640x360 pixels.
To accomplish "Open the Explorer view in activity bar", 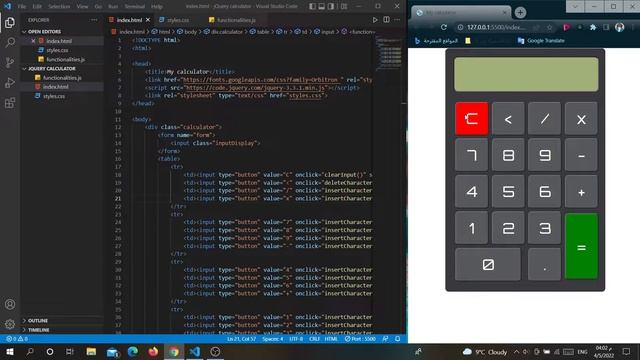I will [10, 22].
